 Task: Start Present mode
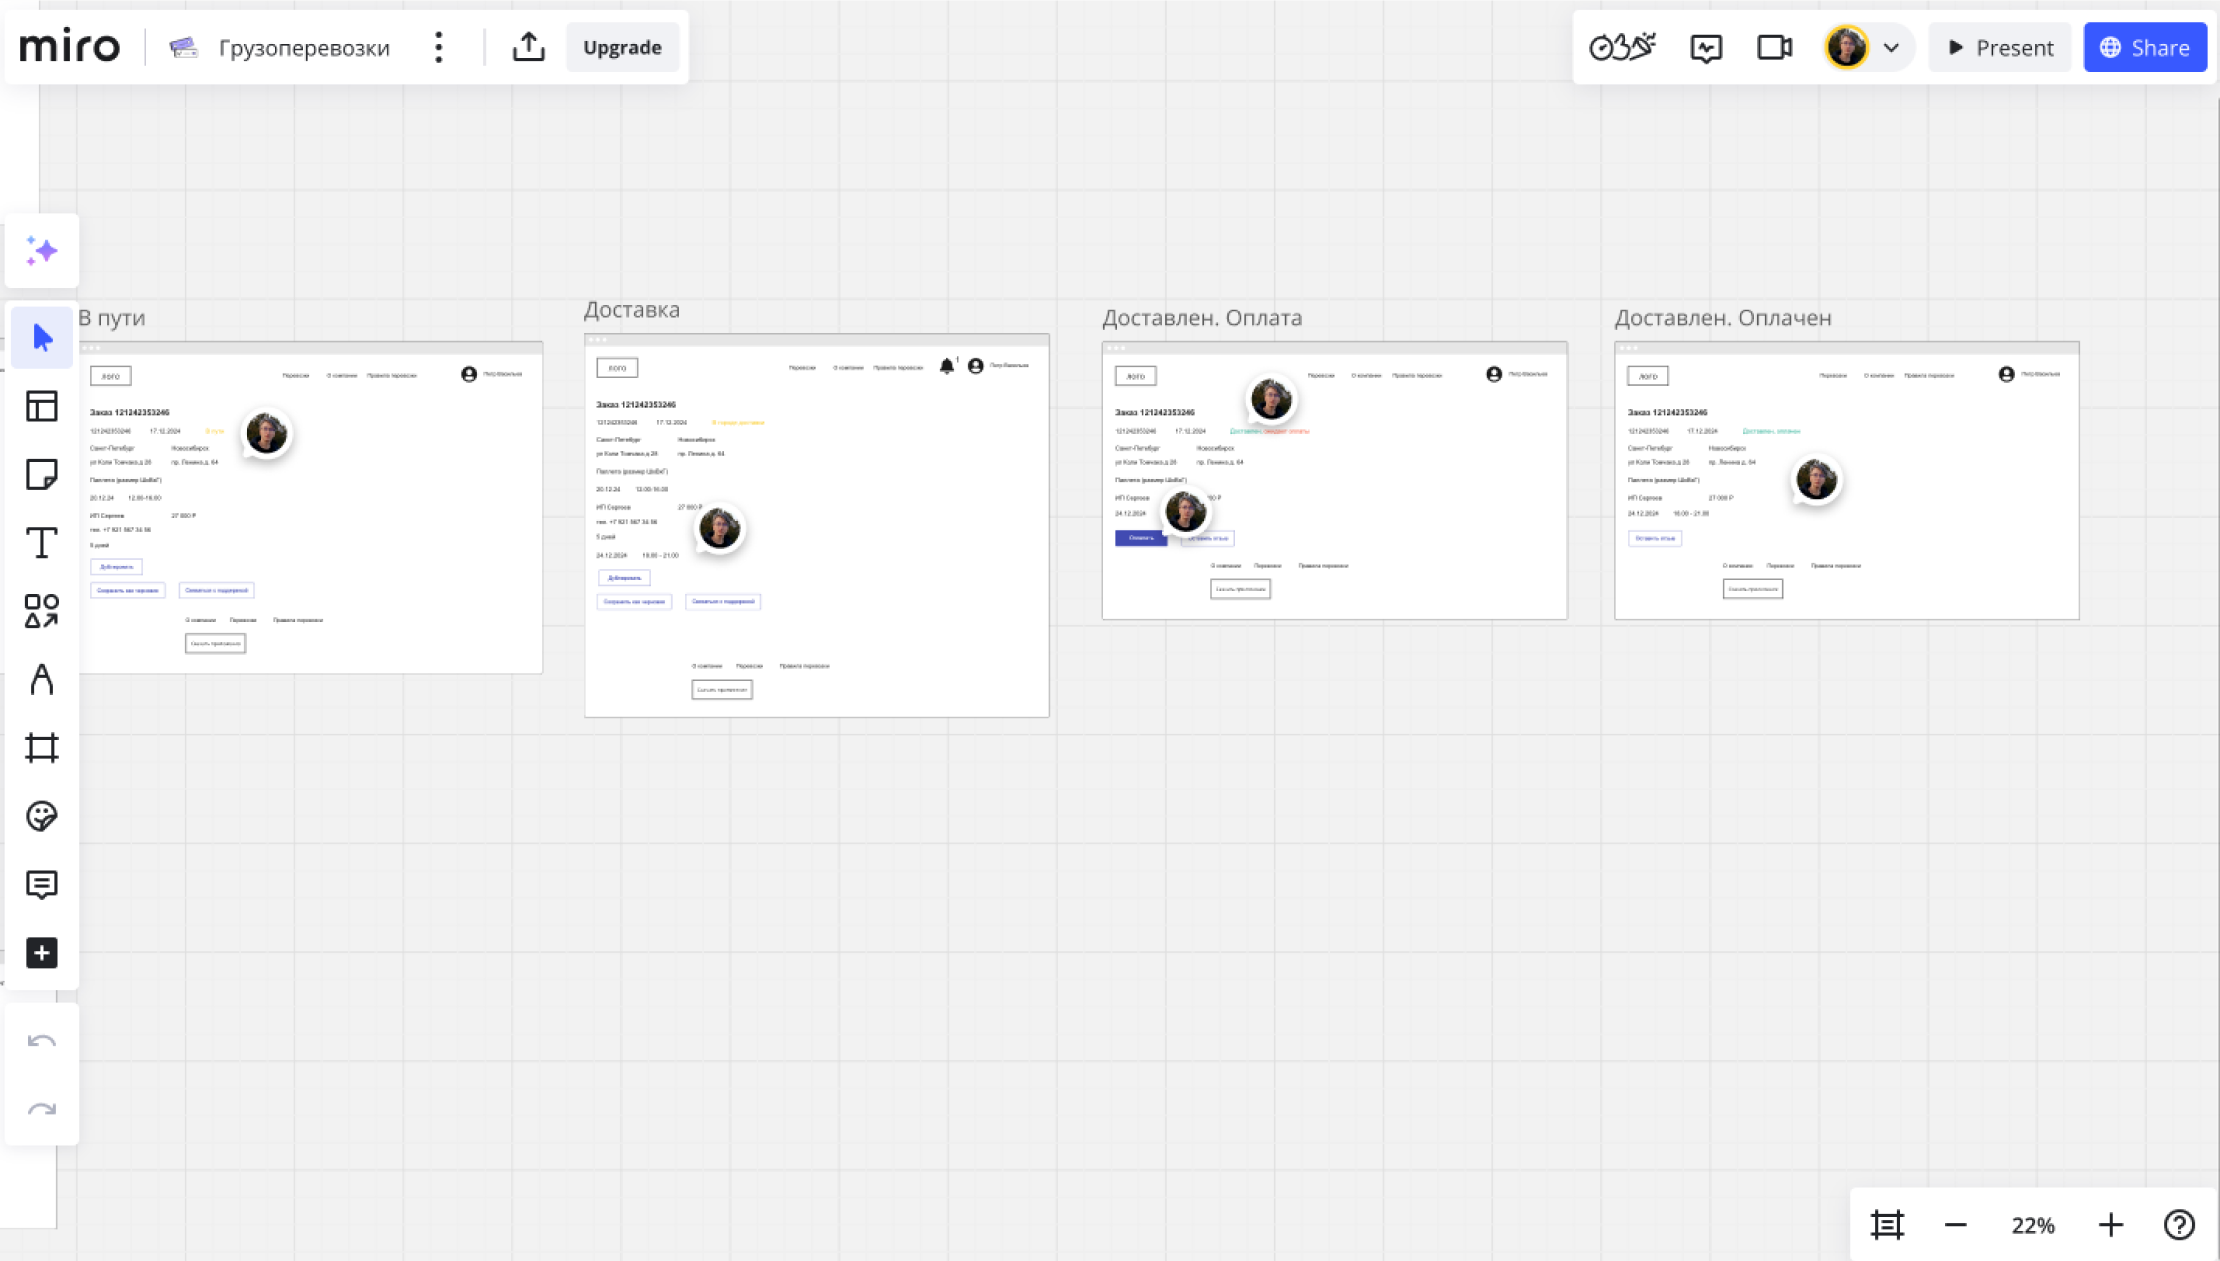coord(2000,47)
